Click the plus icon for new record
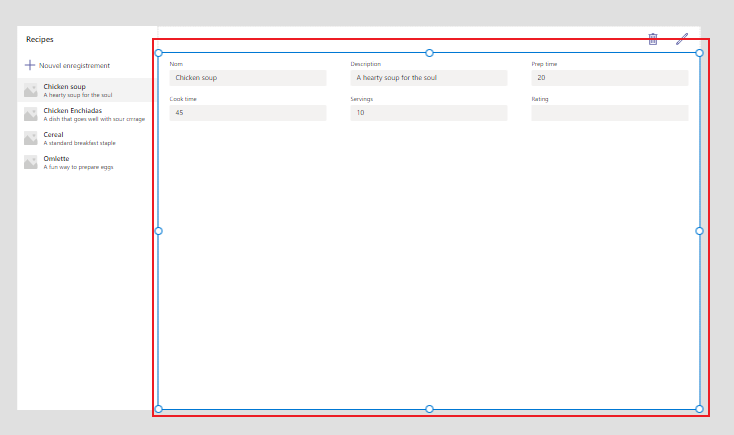Viewport: 734px width, 435px height. point(30,65)
